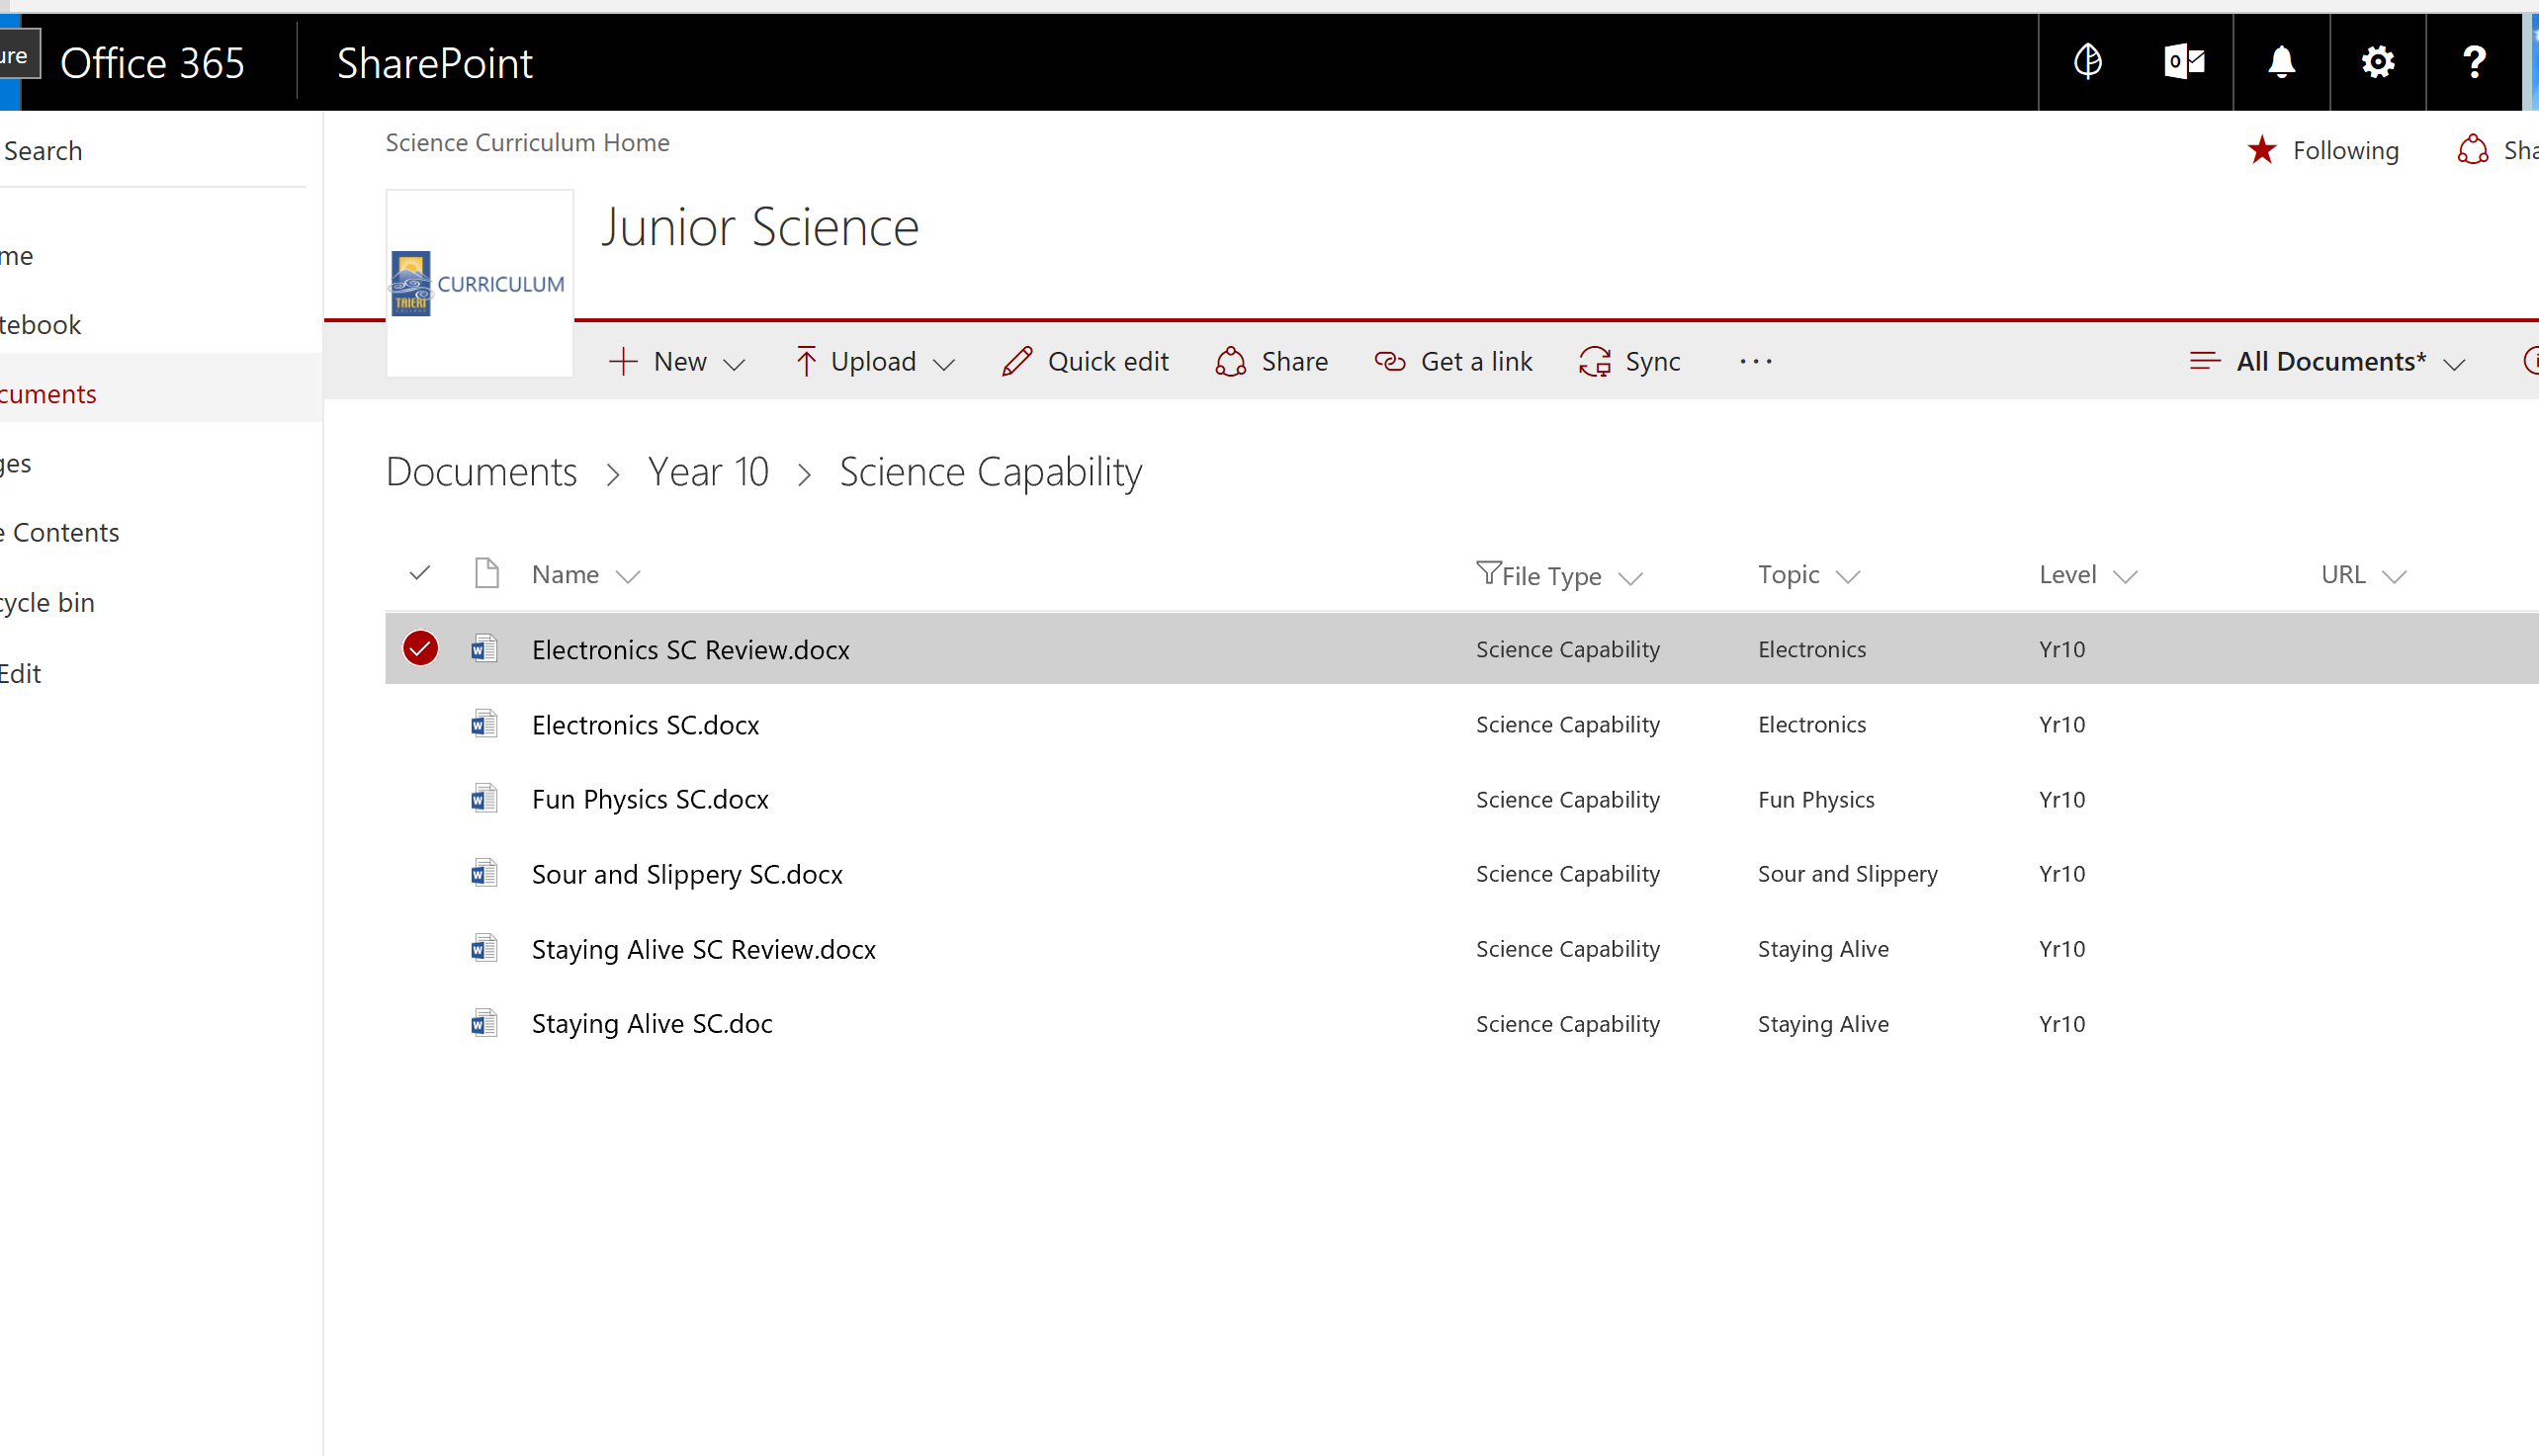Open Staying Alive SC Review.docx

click(703, 949)
